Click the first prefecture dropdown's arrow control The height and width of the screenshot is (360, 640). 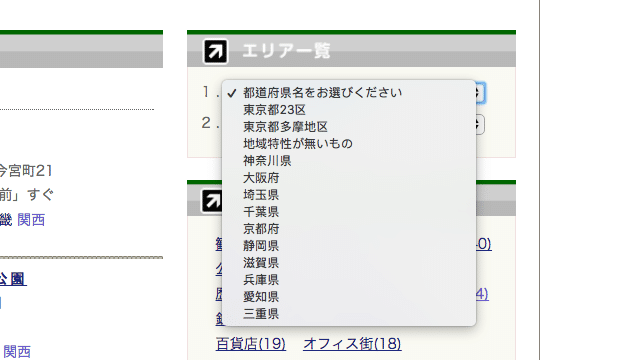click(480, 93)
